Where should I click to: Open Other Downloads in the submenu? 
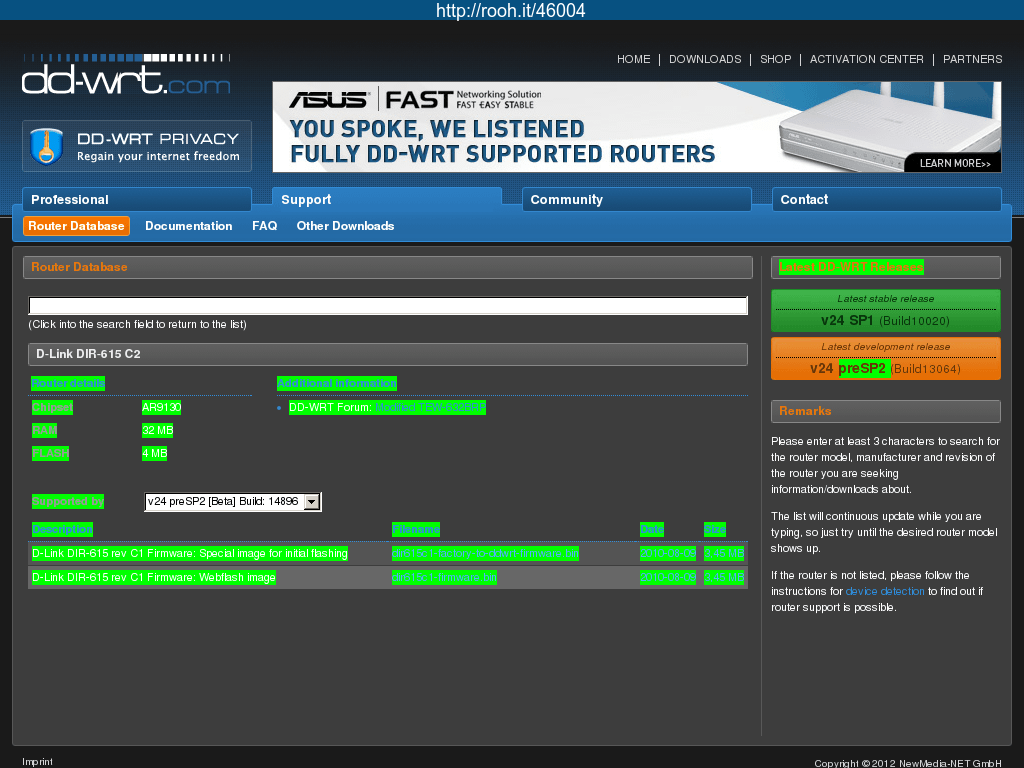click(x=345, y=226)
